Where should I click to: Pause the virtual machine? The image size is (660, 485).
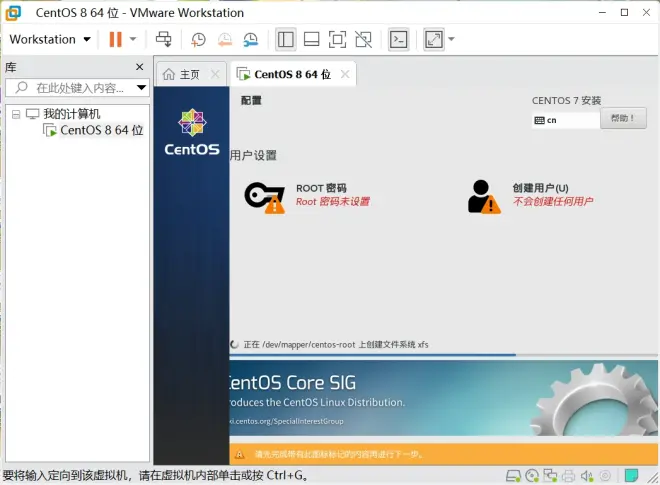click(x=115, y=39)
